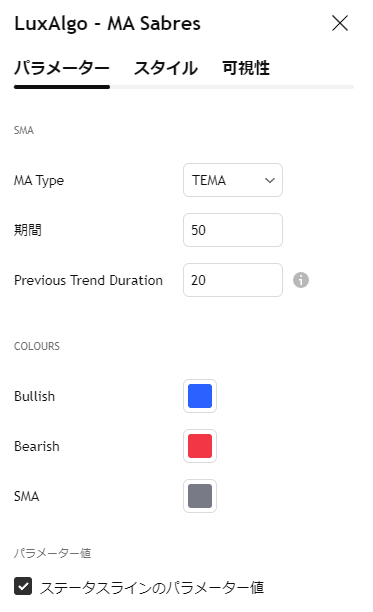Viewport: 373px width, 612px height.
Task: Click the MA Type label
Action: click(x=39, y=180)
